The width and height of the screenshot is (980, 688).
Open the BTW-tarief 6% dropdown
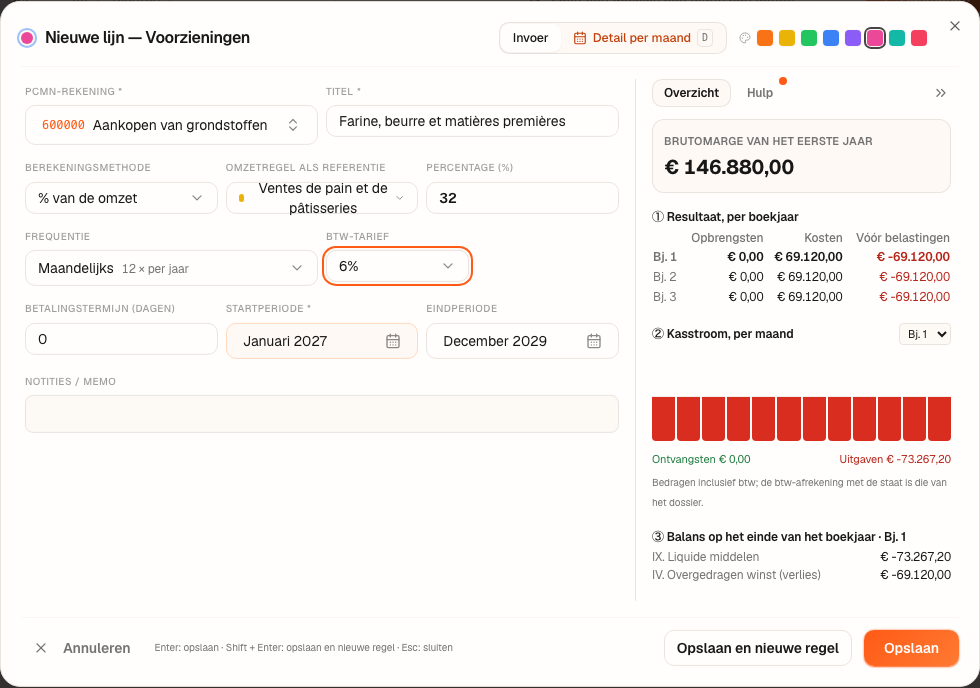tap(397, 266)
